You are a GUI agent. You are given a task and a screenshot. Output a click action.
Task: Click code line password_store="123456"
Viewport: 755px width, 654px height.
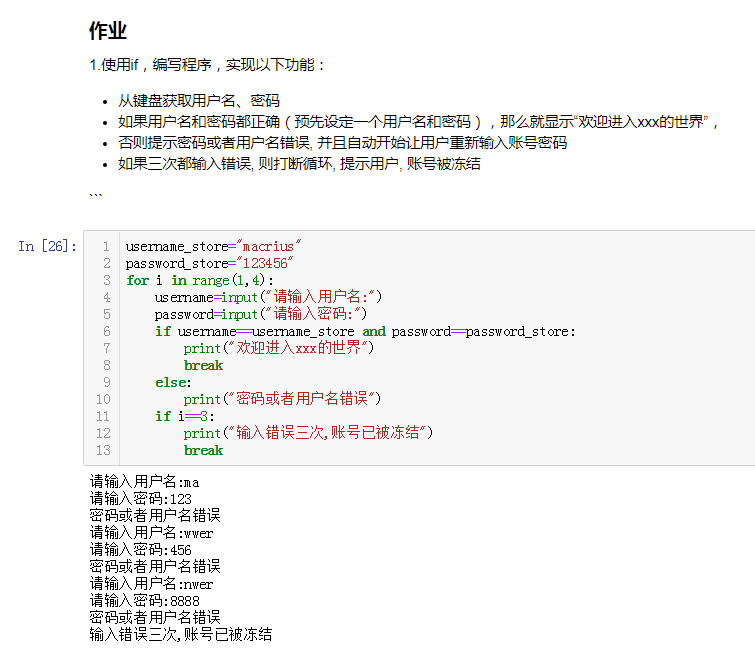click(x=209, y=263)
